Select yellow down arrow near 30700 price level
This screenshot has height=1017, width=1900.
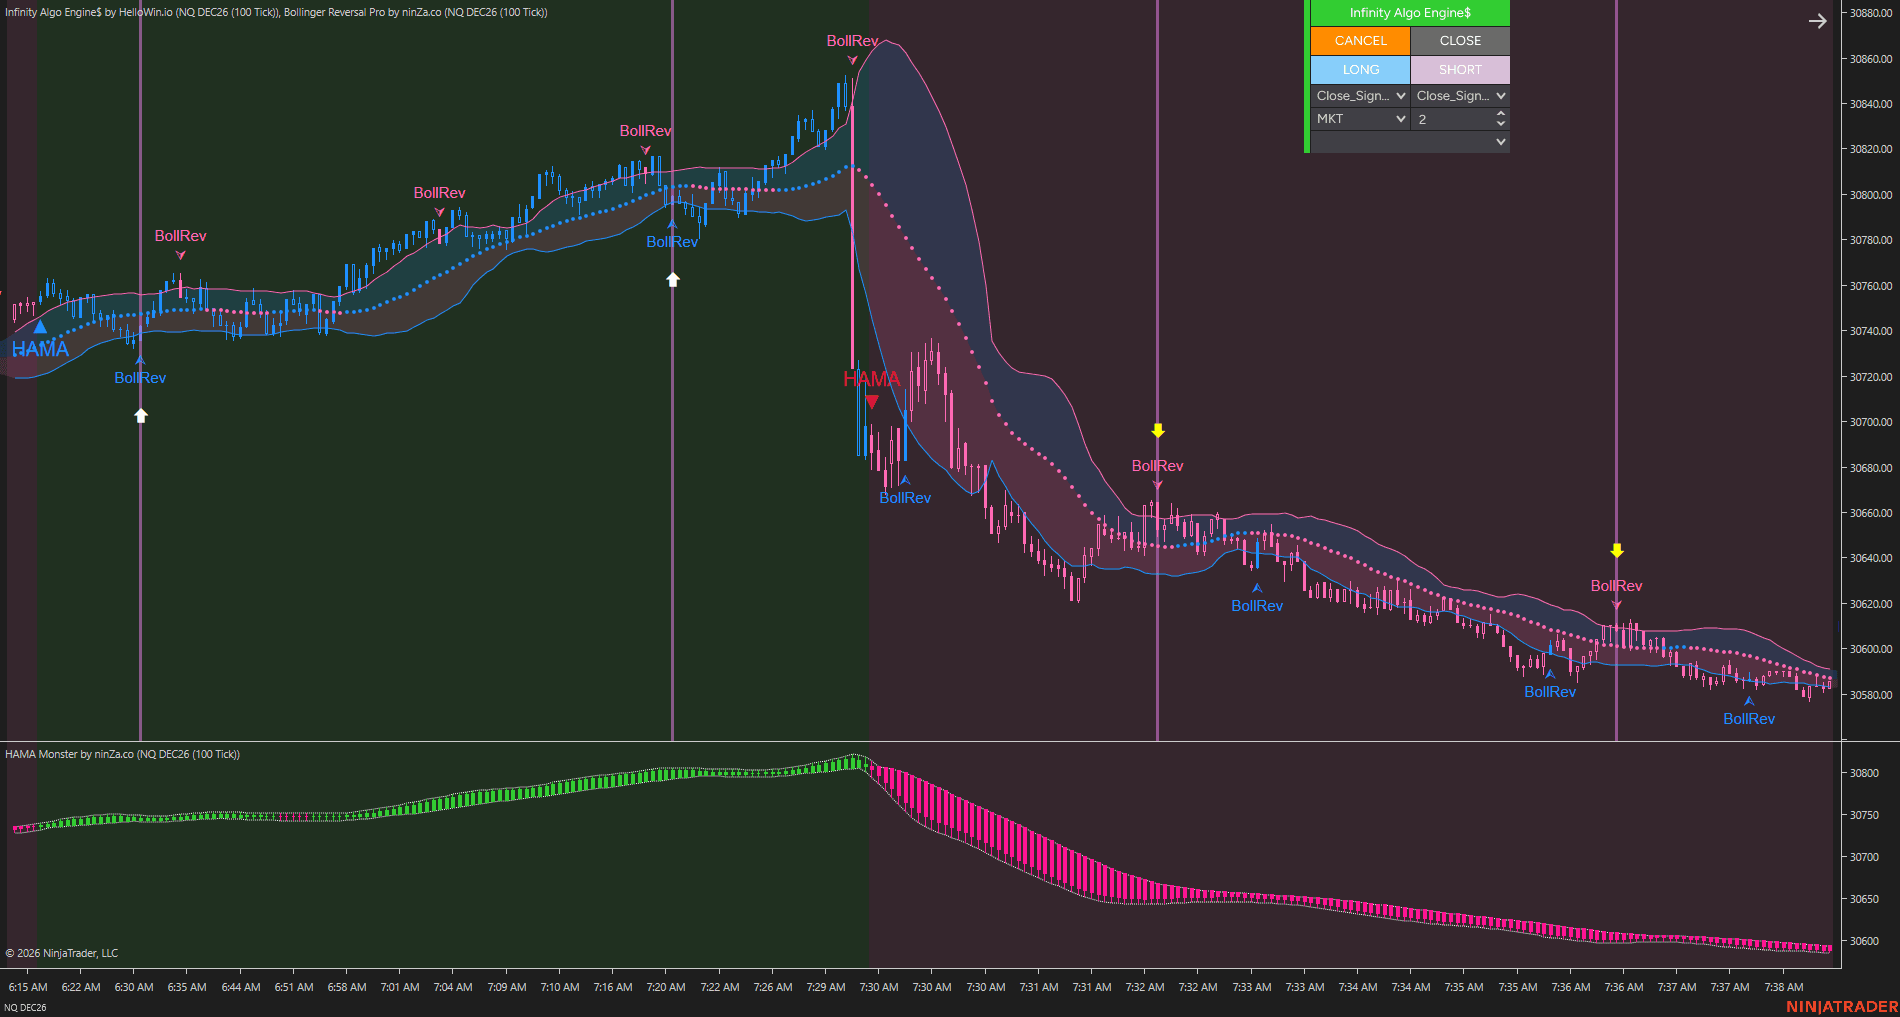[1158, 430]
